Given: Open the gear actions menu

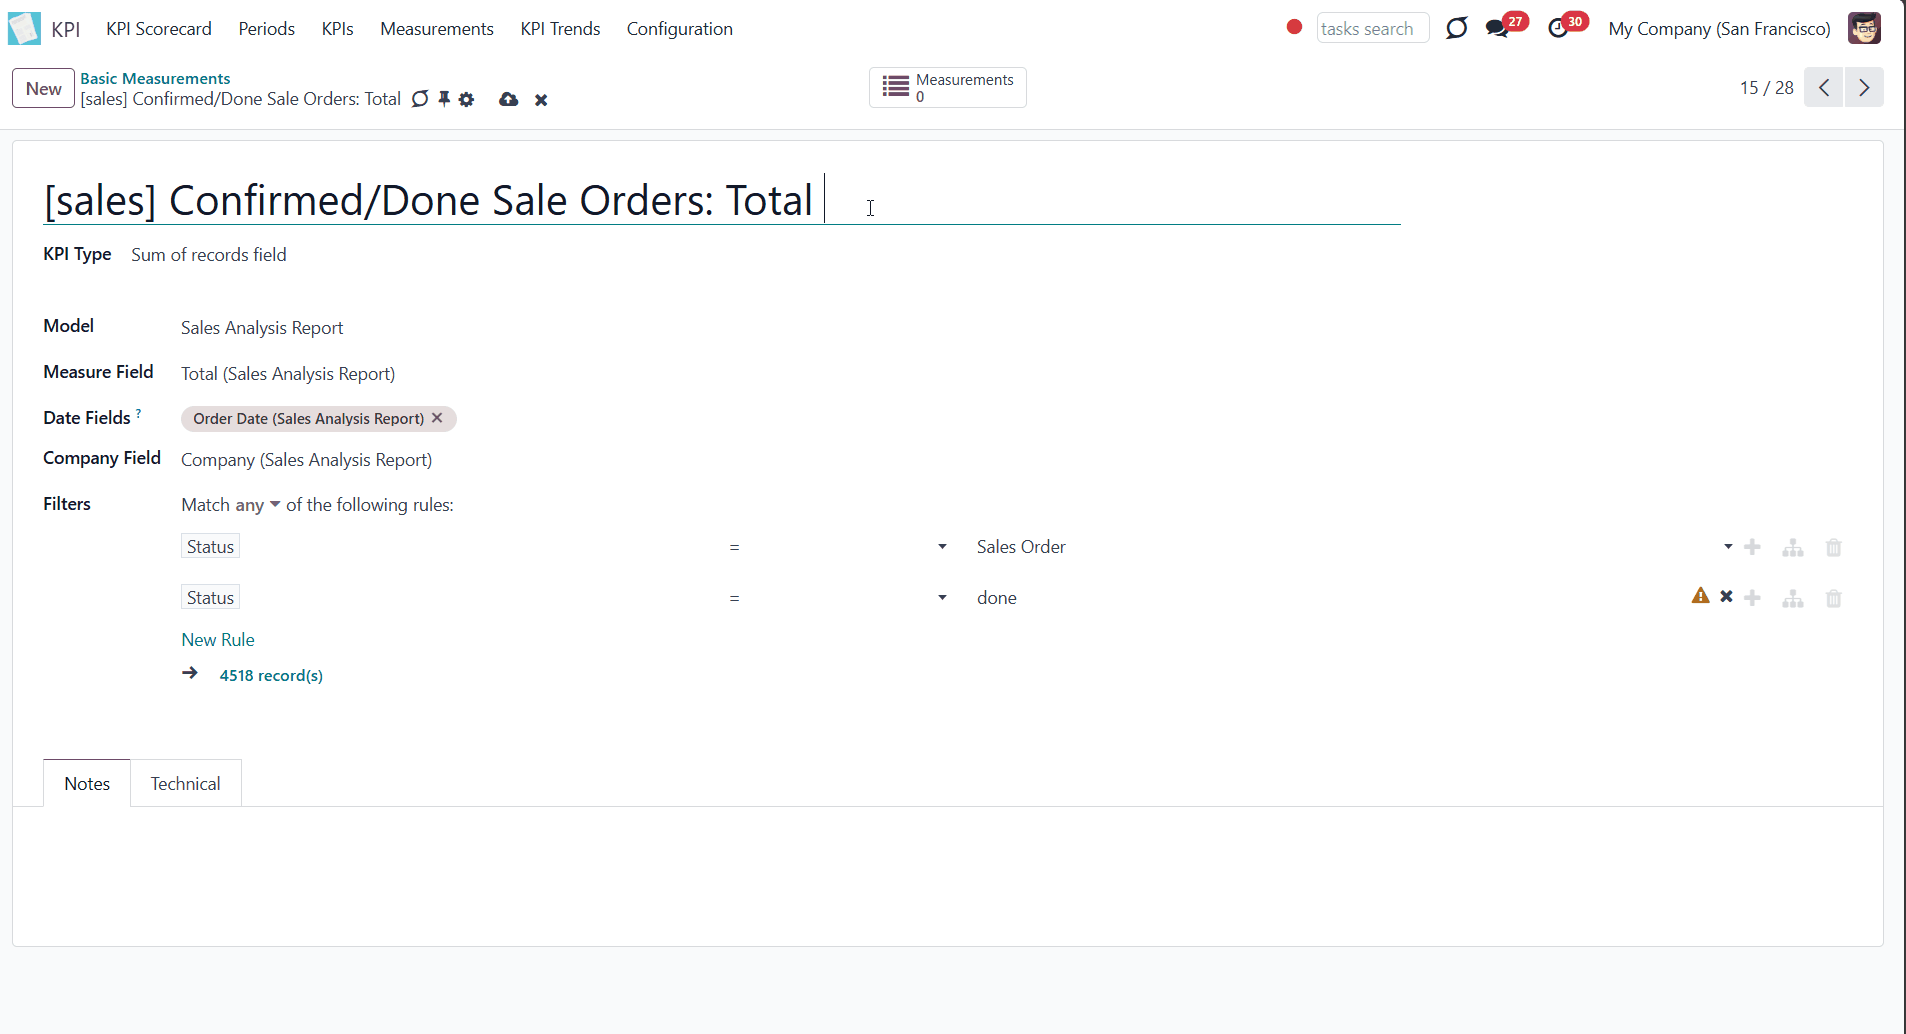Looking at the screenshot, I should coord(466,99).
